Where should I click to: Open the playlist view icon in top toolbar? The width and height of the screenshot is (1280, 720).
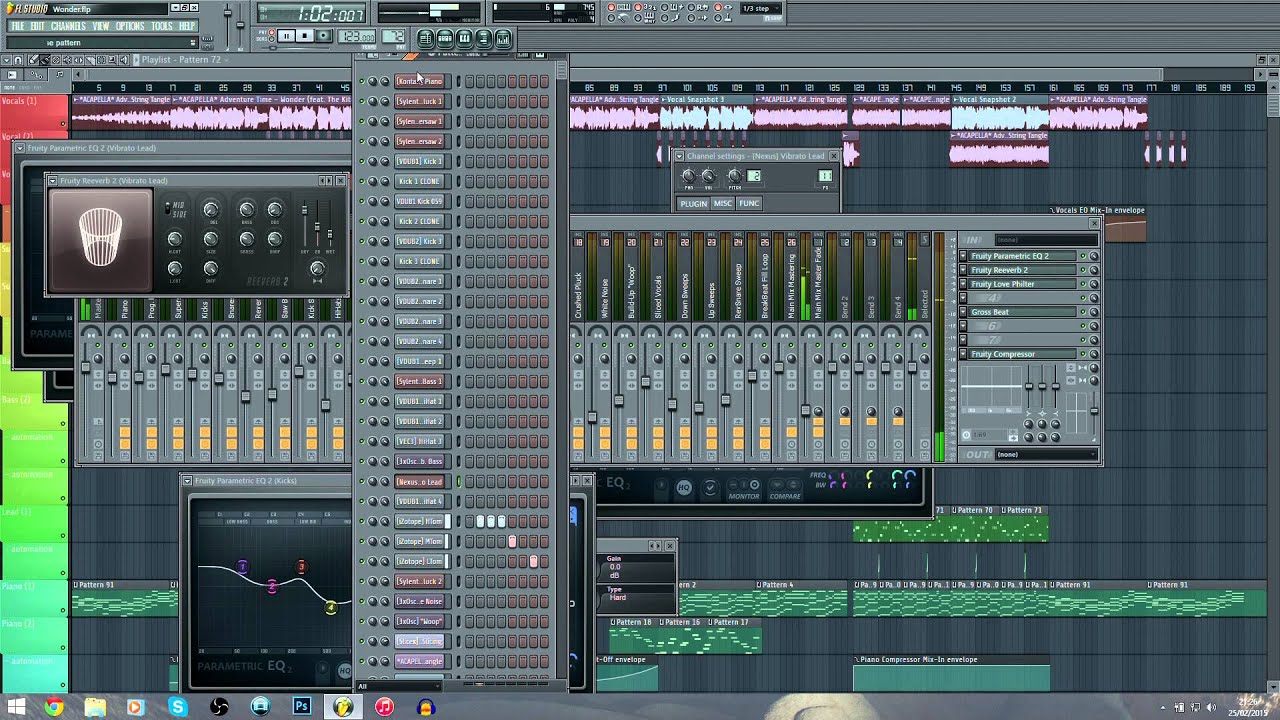[425, 38]
